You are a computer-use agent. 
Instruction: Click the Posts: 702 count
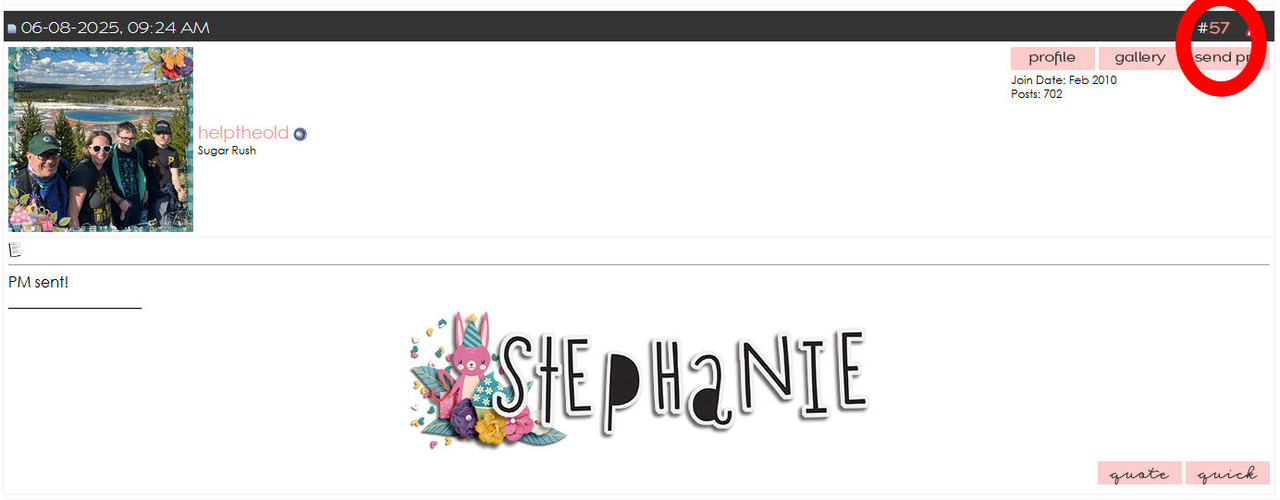pos(1037,94)
